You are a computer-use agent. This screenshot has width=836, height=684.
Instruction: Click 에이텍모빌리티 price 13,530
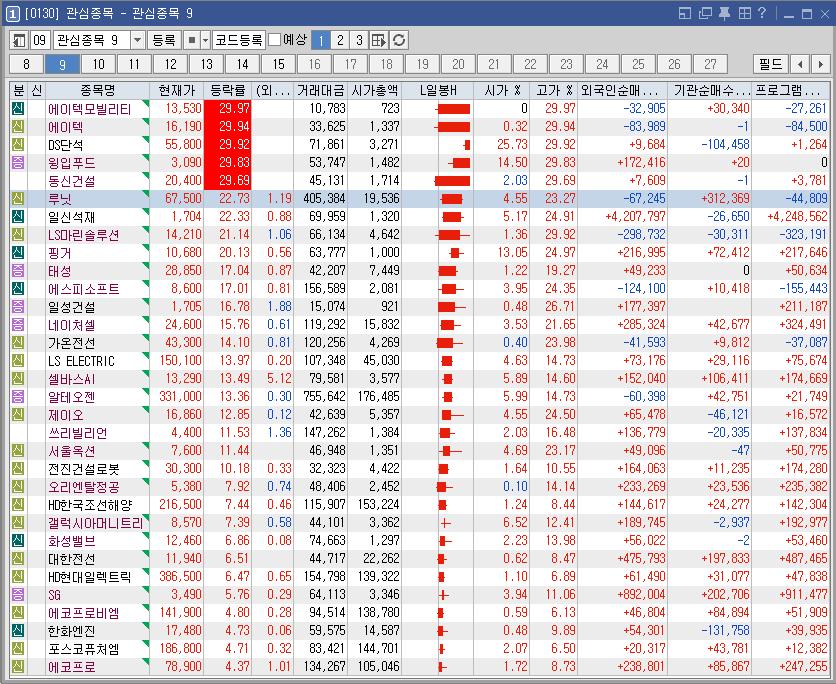click(183, 109)
